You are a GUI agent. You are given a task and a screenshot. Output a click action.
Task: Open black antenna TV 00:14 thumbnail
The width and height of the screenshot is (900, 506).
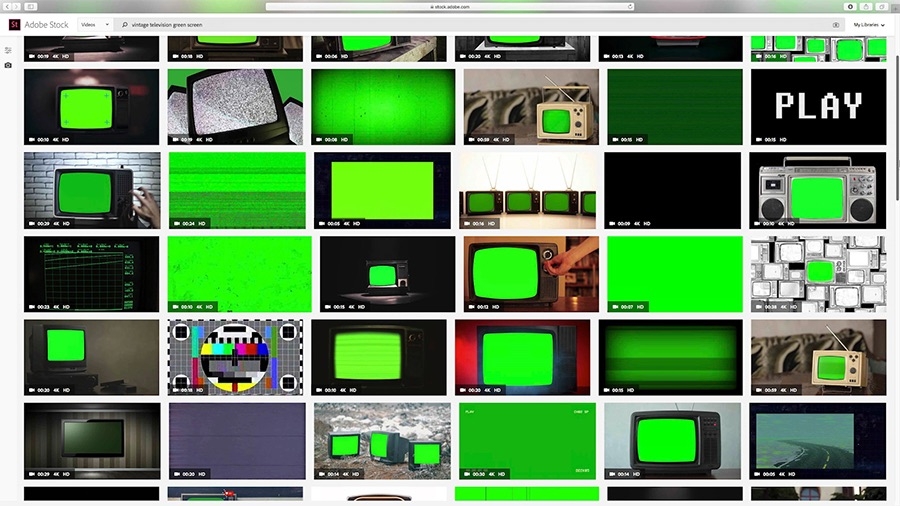[x=673, y=441]
